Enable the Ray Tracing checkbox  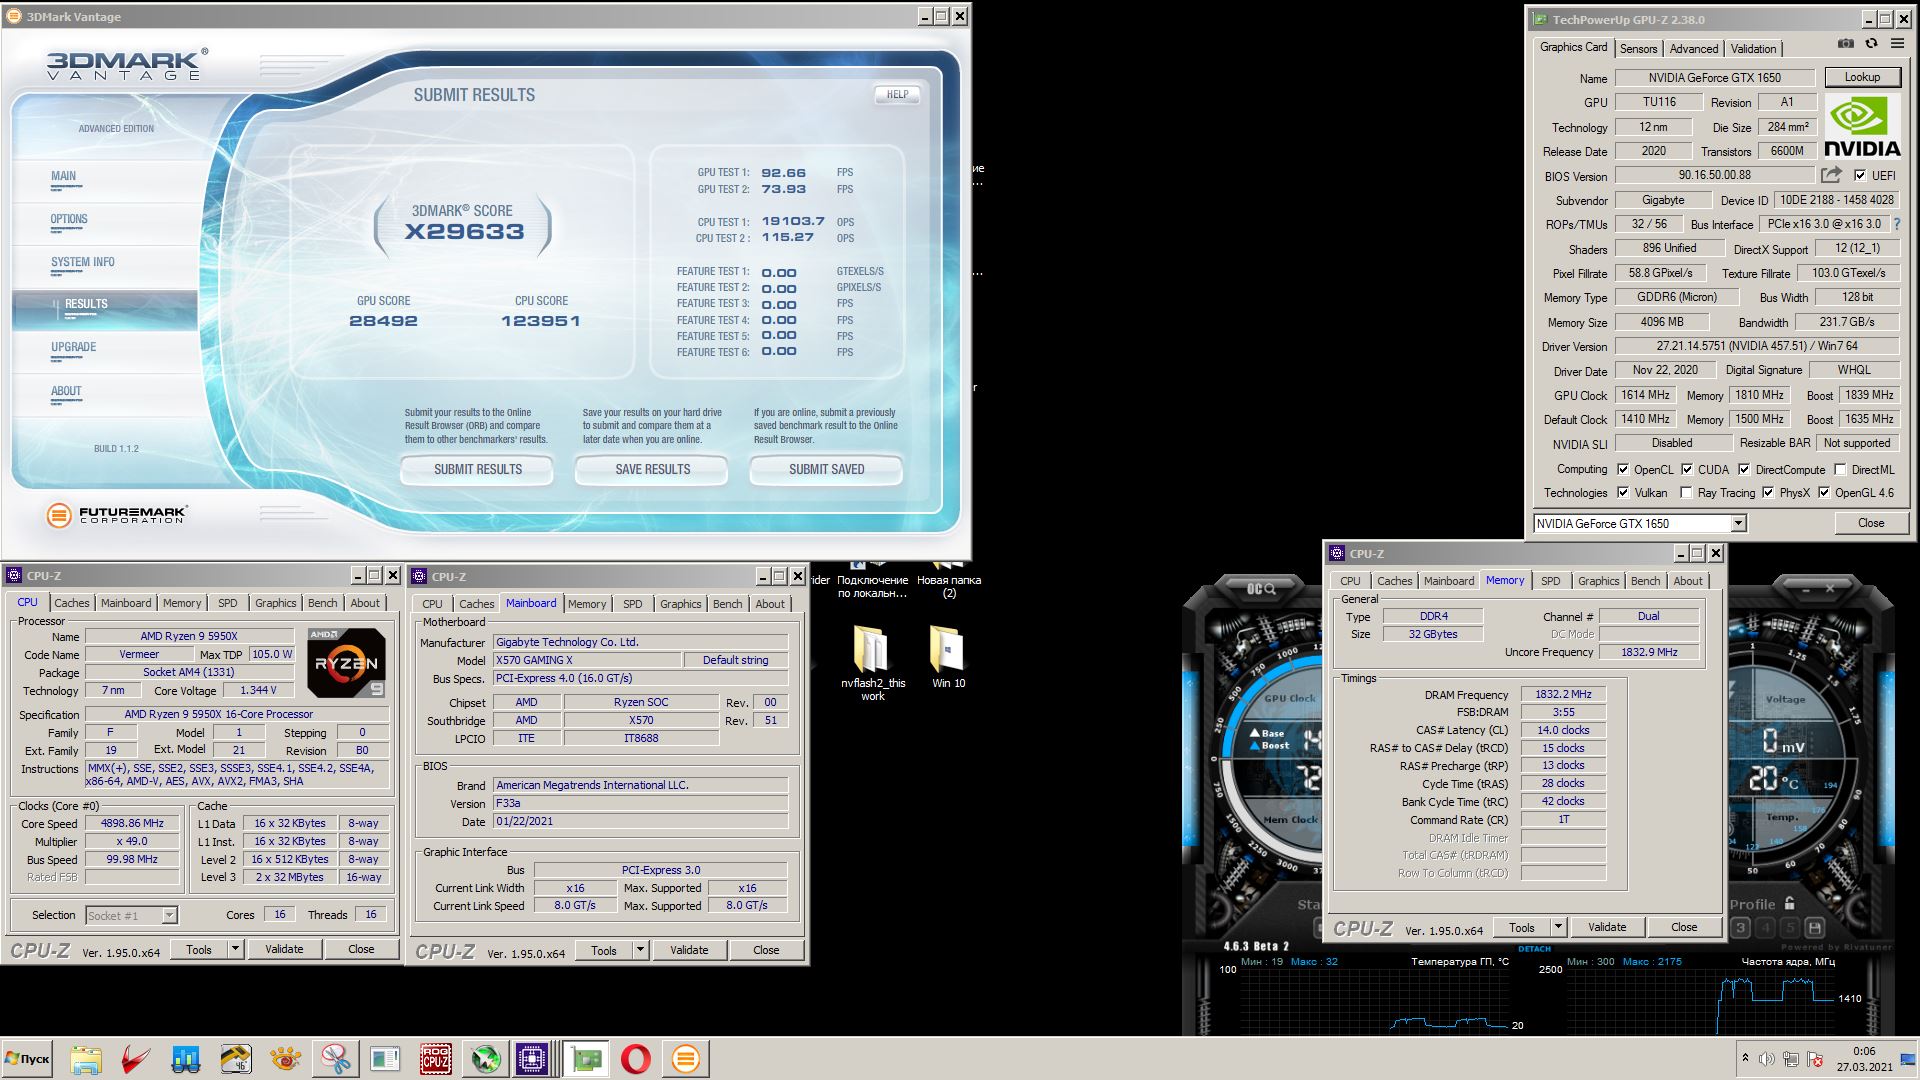point(1687,493)
